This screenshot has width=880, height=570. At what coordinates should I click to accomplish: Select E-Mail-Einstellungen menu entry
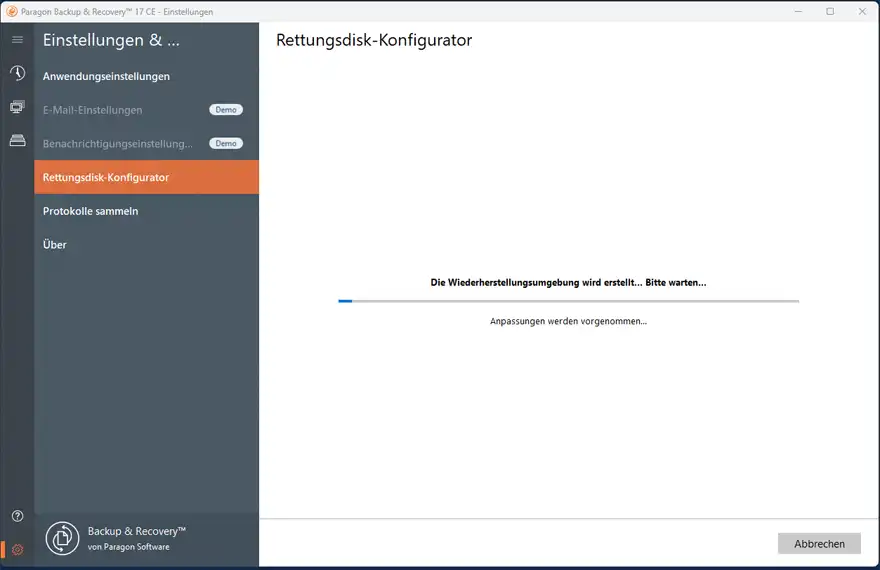(x=146, y=110)
